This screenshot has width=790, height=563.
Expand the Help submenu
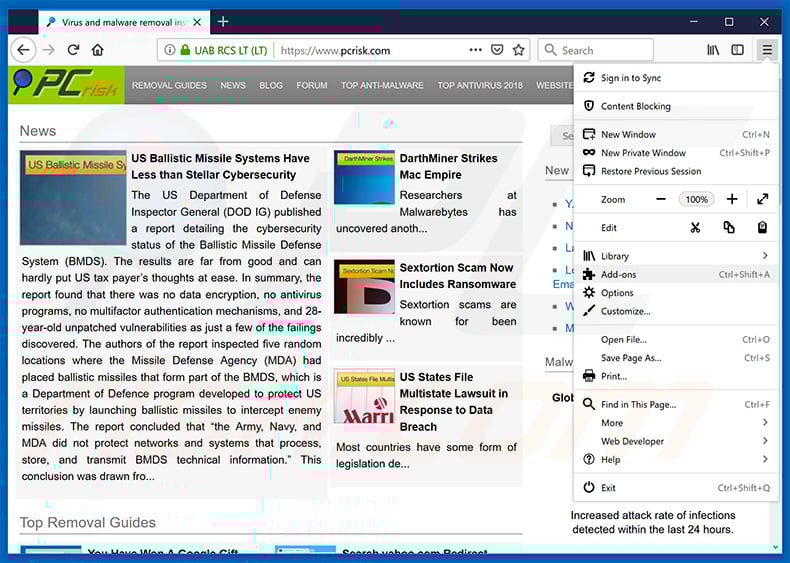coord(674,459)
